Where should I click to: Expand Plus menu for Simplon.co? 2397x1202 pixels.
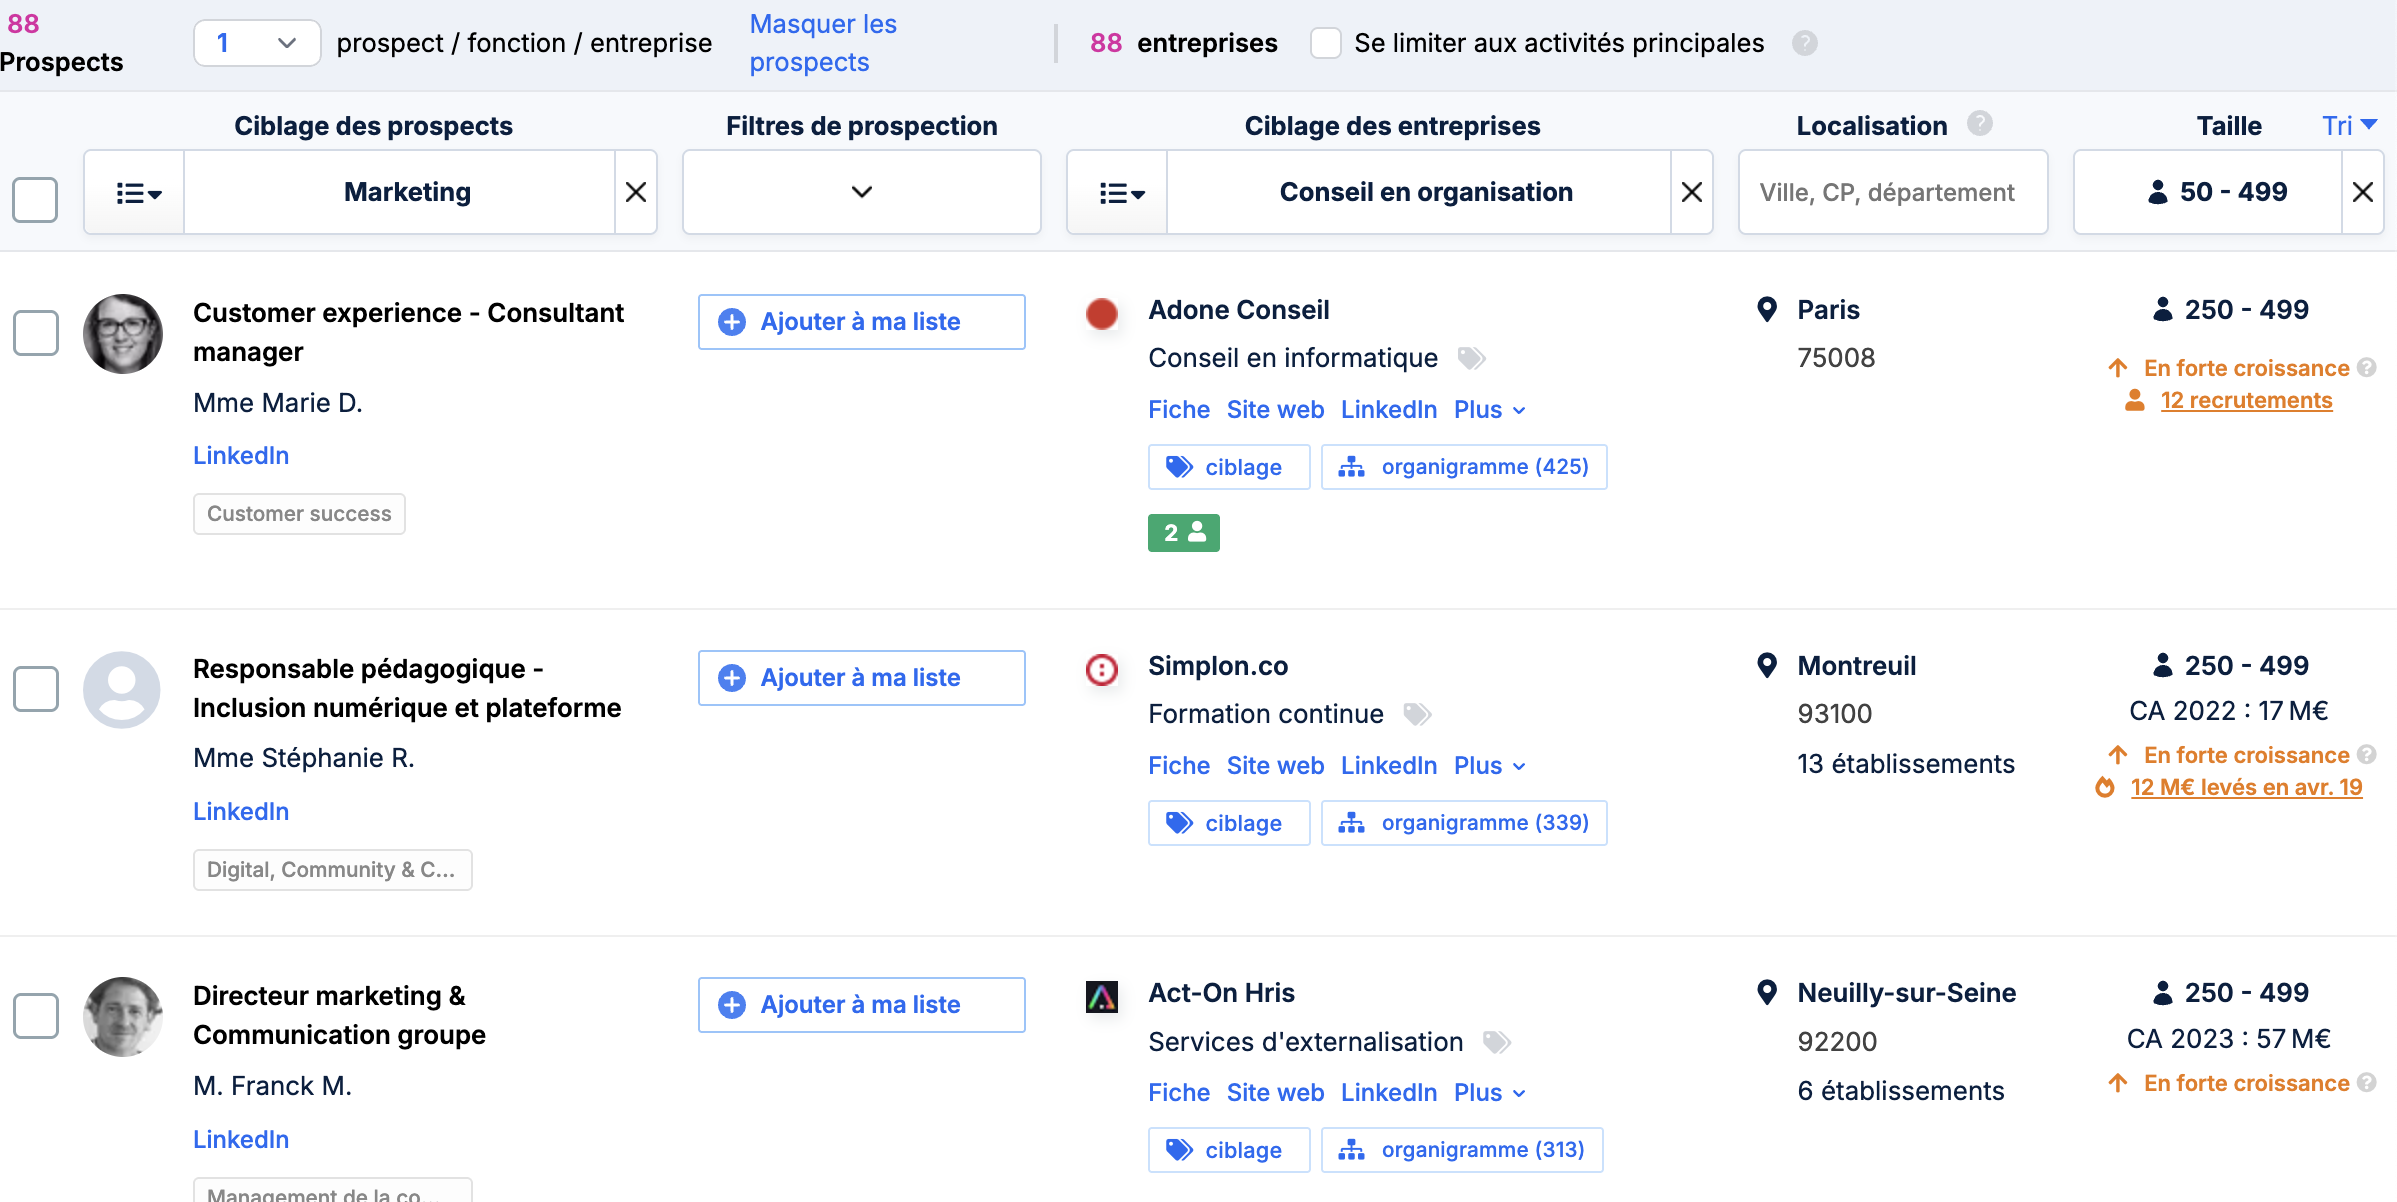coord(1489,765)
